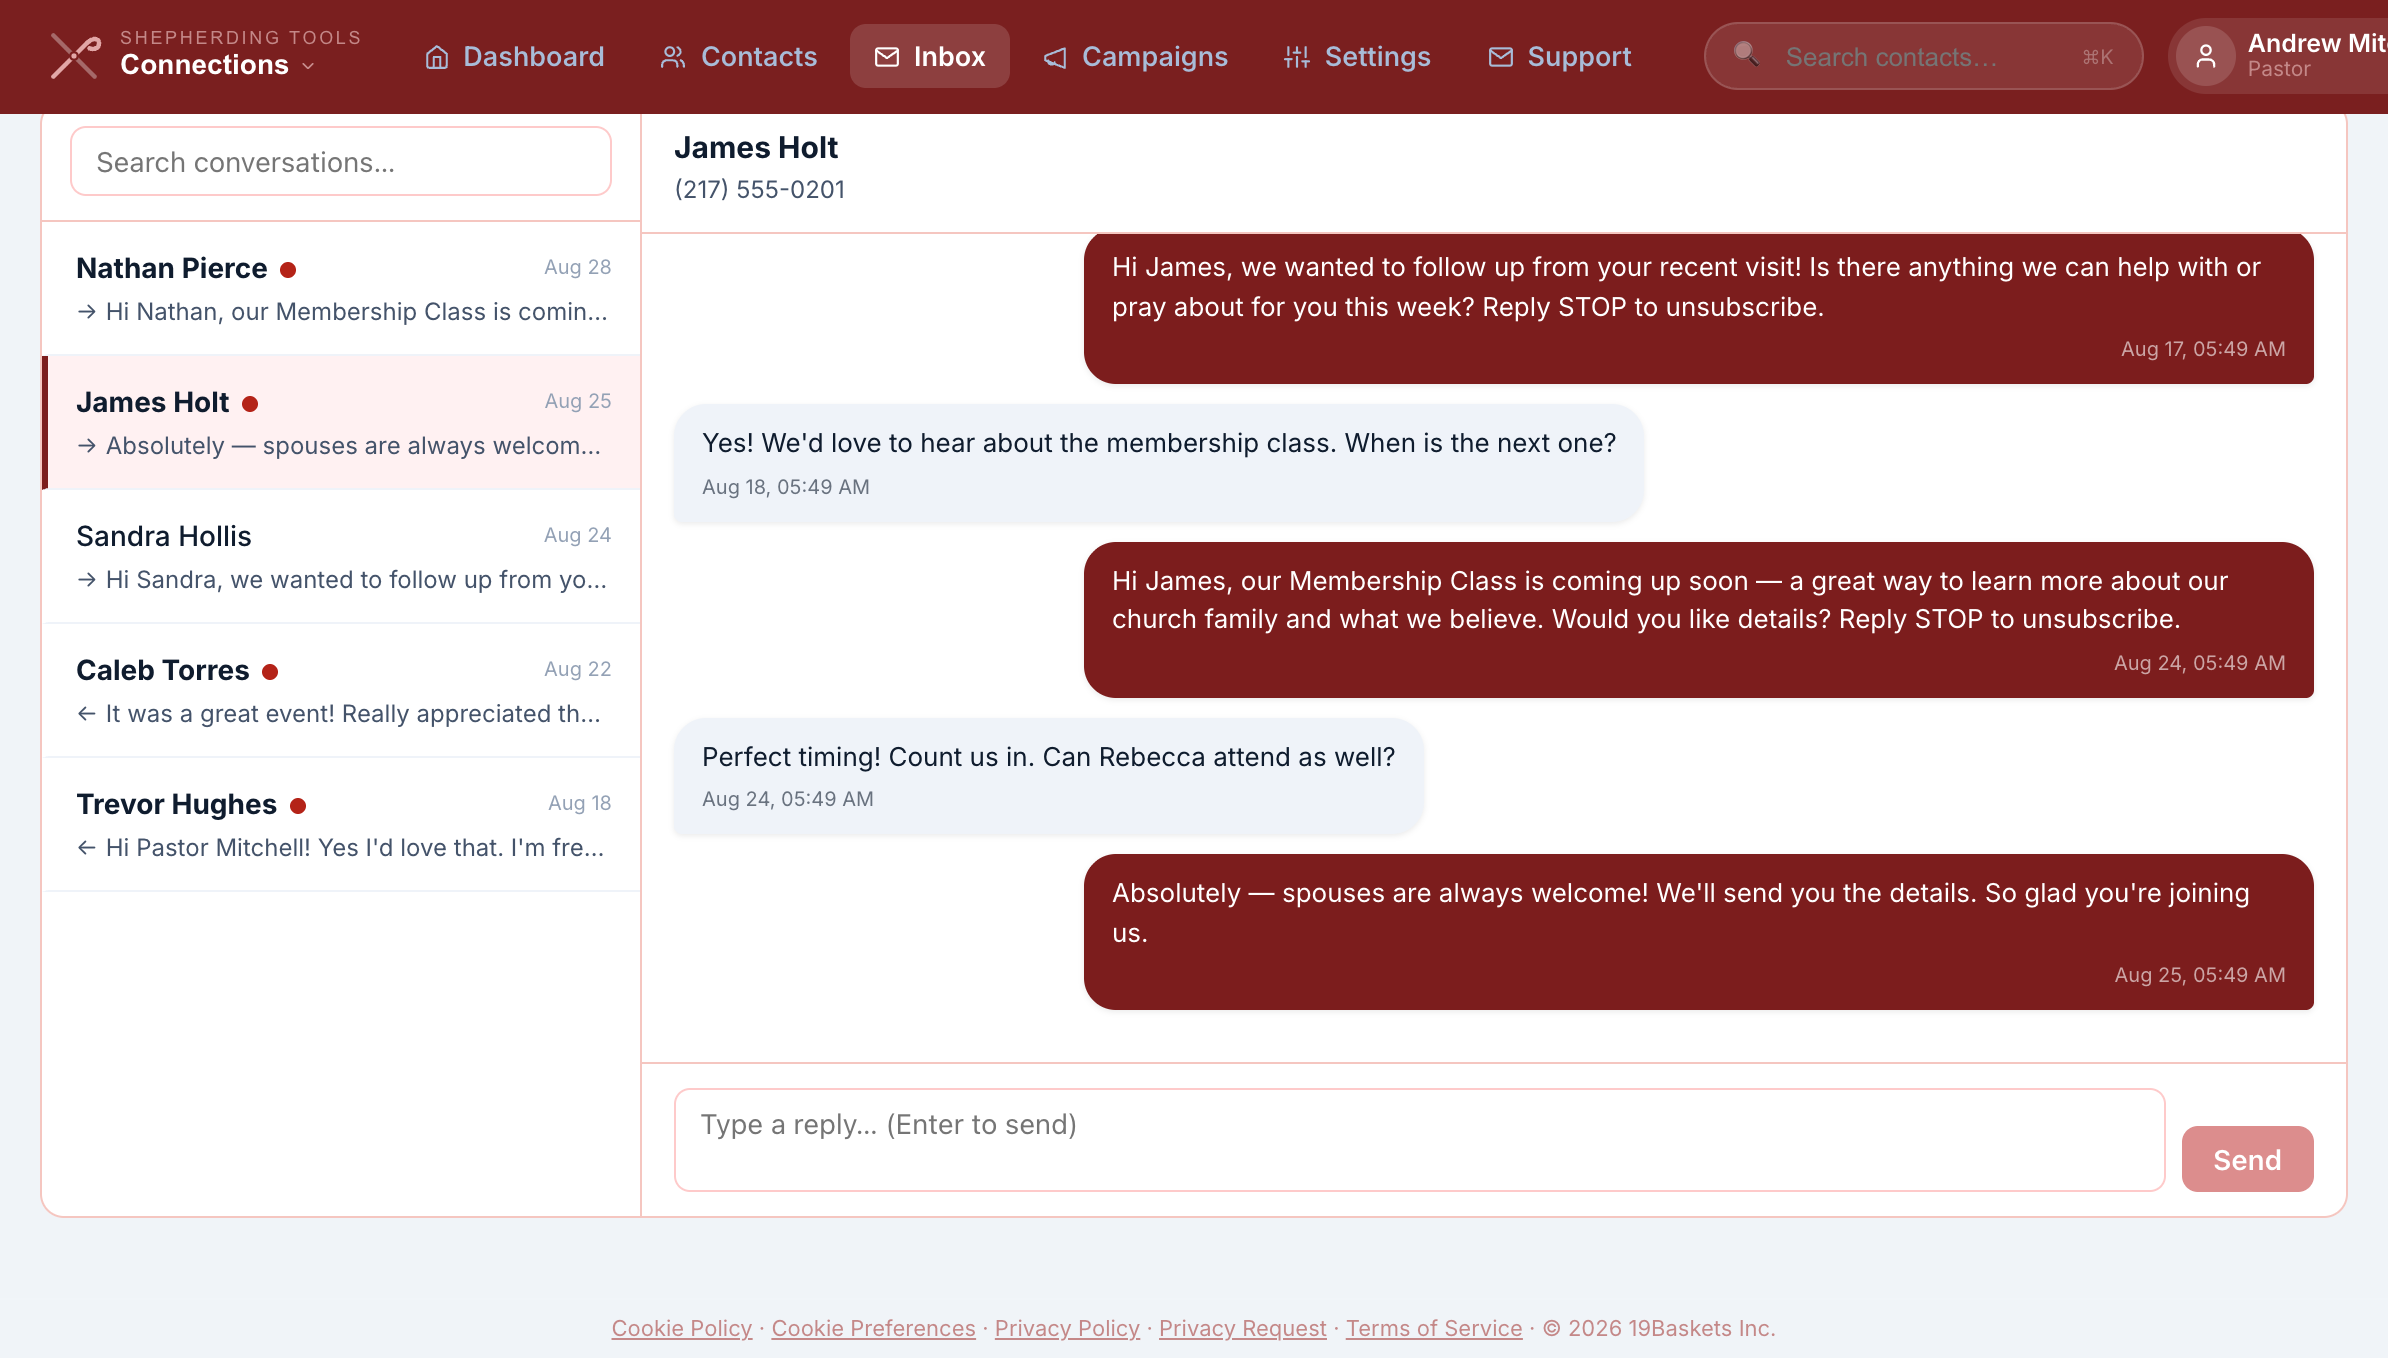Open the Privacy Policy link
The width and height of the screenshot is (2388, 1358).
point(1067,1328)
